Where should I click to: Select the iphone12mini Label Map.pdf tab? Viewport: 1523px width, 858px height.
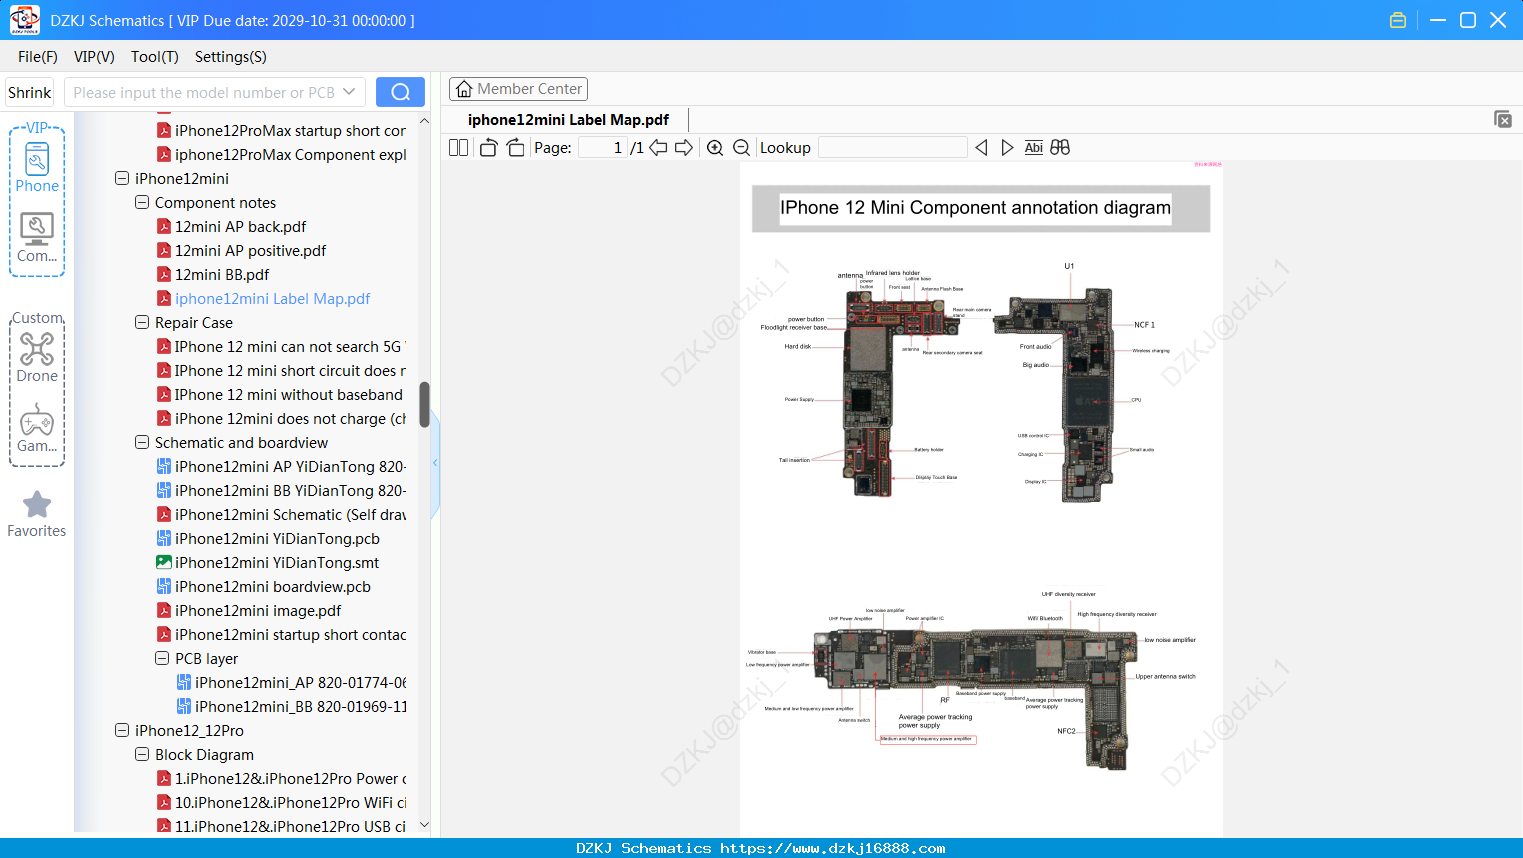click(x=568, y=120)
